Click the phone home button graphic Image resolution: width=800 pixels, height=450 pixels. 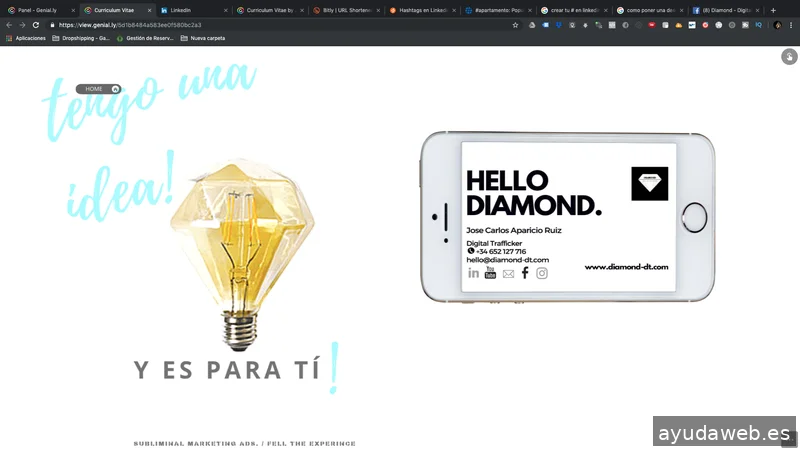tap(694, 218)
